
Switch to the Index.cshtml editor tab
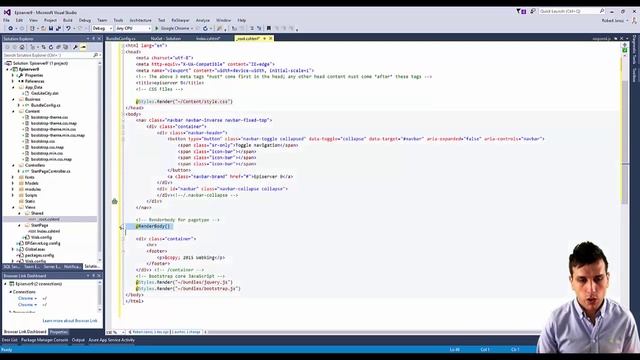click(208, 38)
